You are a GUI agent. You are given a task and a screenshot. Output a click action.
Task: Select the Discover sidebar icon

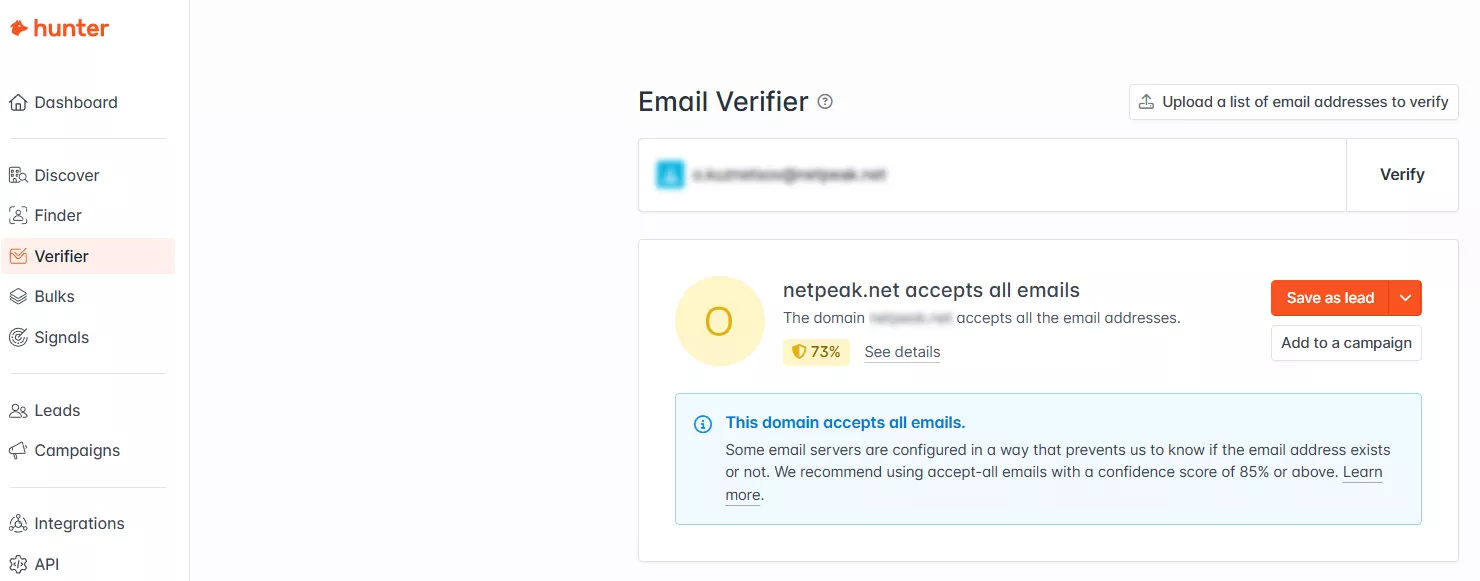(x=18, y=175)
